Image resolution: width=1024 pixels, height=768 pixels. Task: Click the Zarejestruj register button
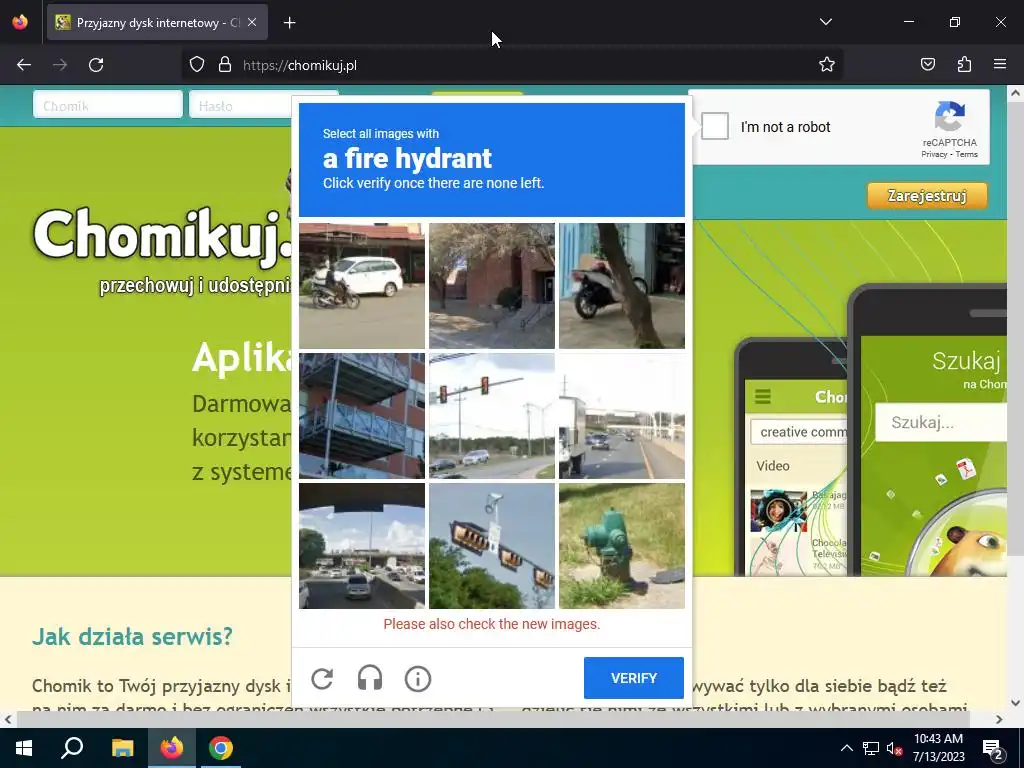click(927, 196)
